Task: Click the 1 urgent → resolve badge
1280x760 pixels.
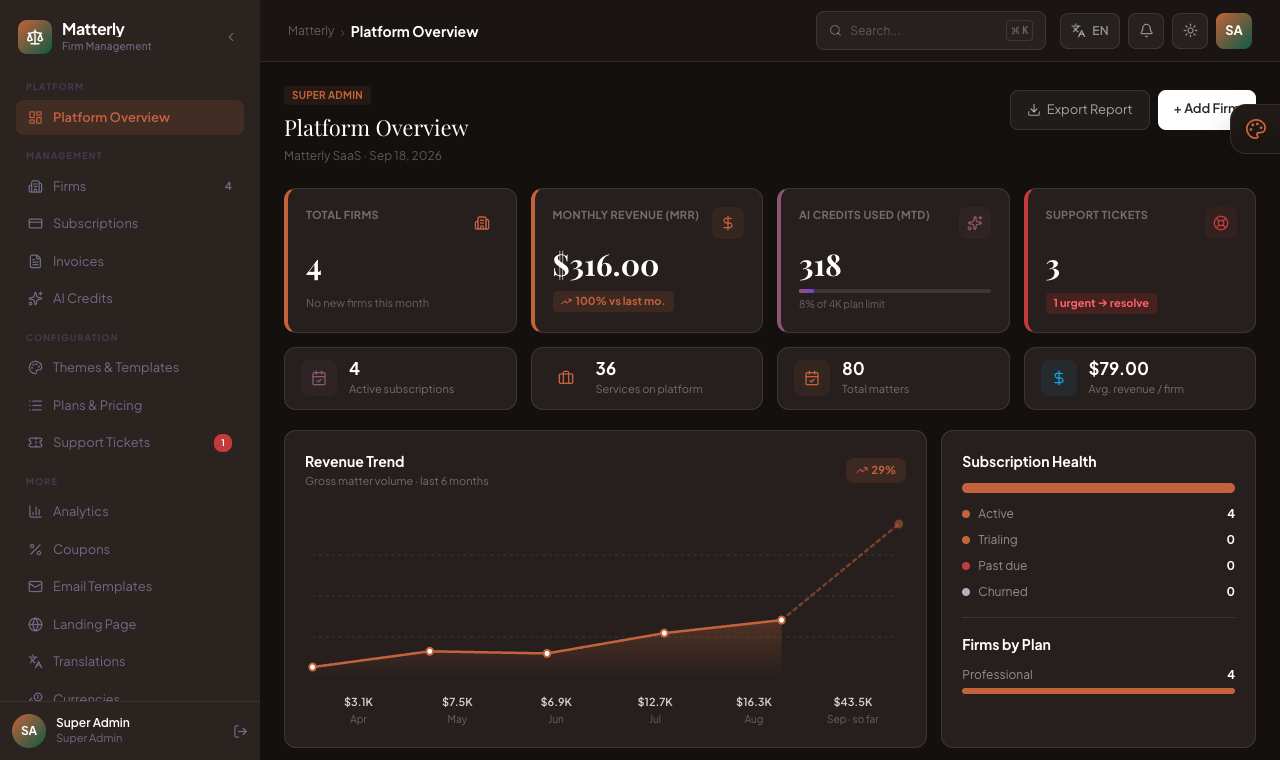Action: (1101, 303)
